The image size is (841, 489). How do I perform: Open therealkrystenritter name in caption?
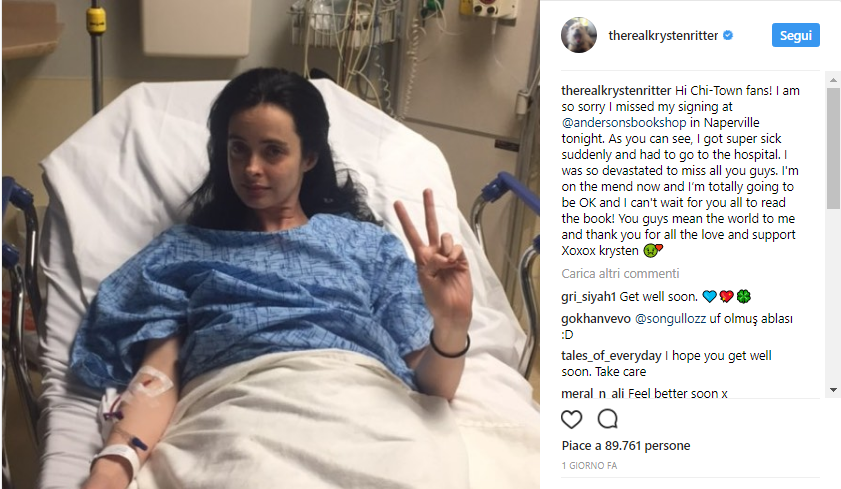[616, 91]
